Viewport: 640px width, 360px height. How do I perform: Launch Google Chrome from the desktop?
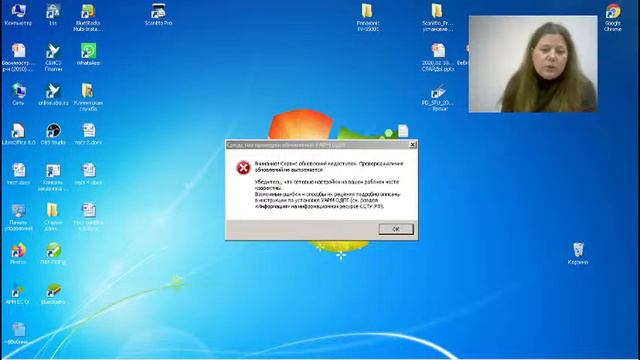point(612,18)
